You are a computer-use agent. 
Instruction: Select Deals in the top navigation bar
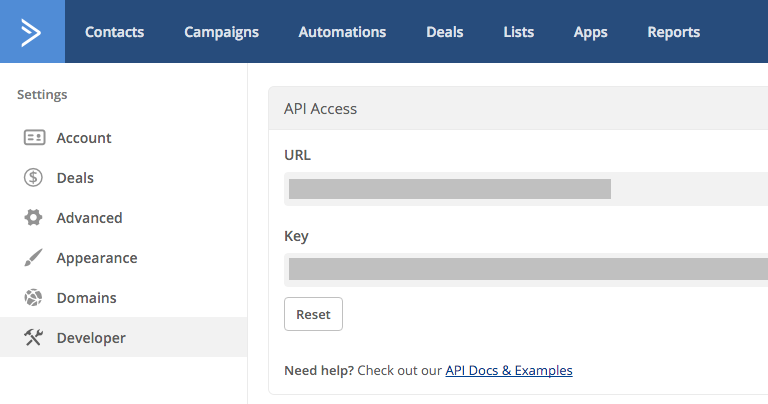click(444, 32)
